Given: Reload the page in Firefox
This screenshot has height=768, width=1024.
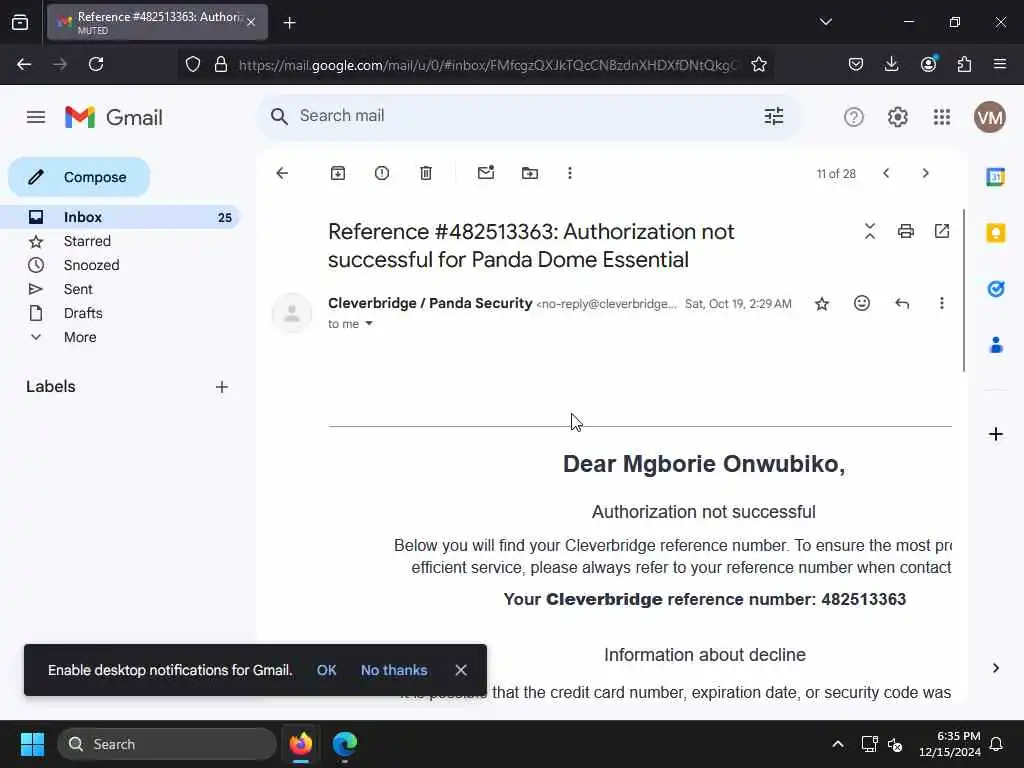Looking at the screenshot, I should (96, 64).
